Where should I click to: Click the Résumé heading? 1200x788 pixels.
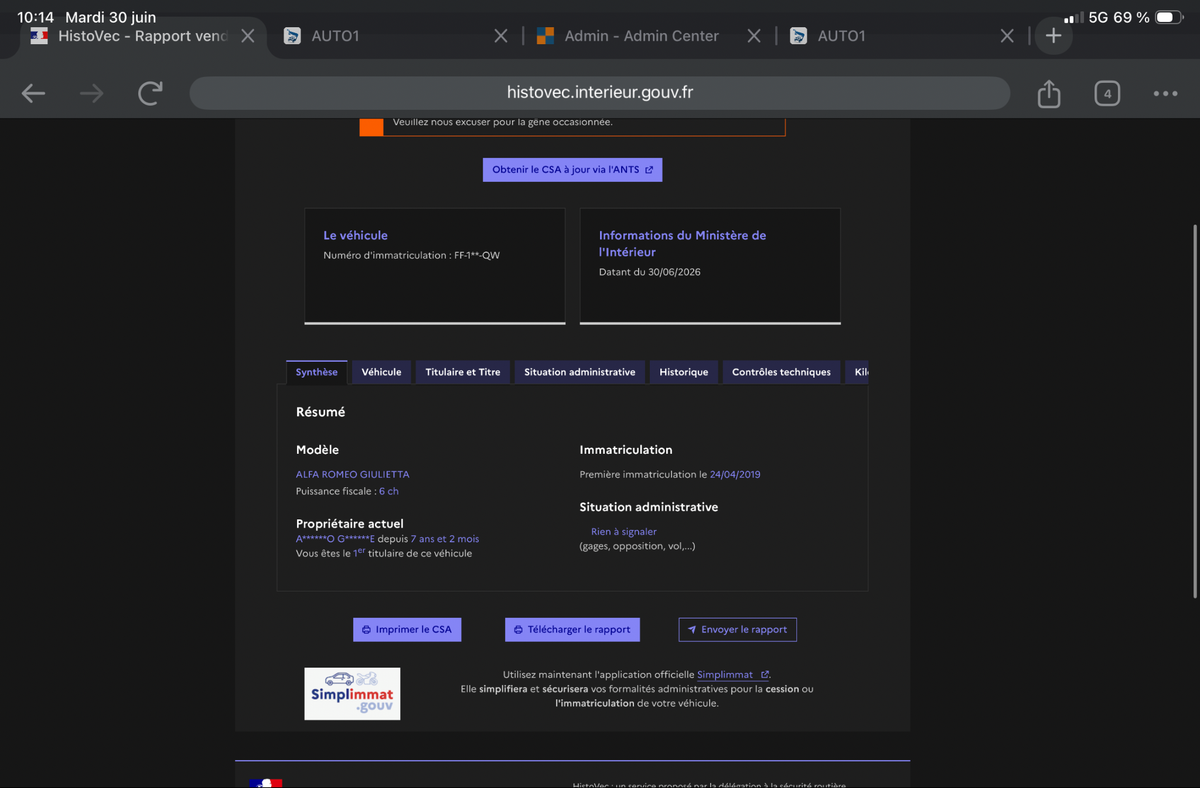point(320,411)
